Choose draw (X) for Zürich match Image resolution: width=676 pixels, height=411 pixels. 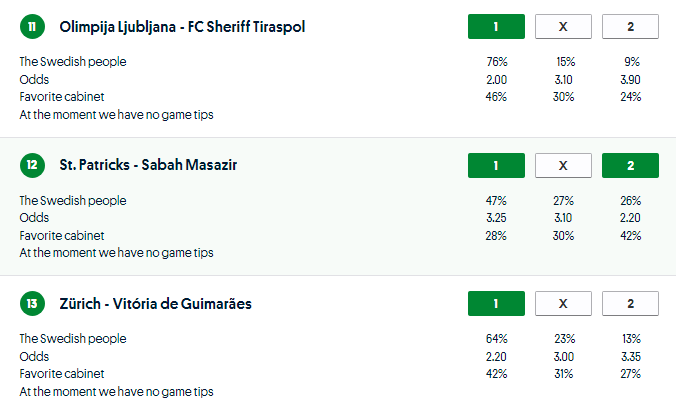[x=563, y=303]
